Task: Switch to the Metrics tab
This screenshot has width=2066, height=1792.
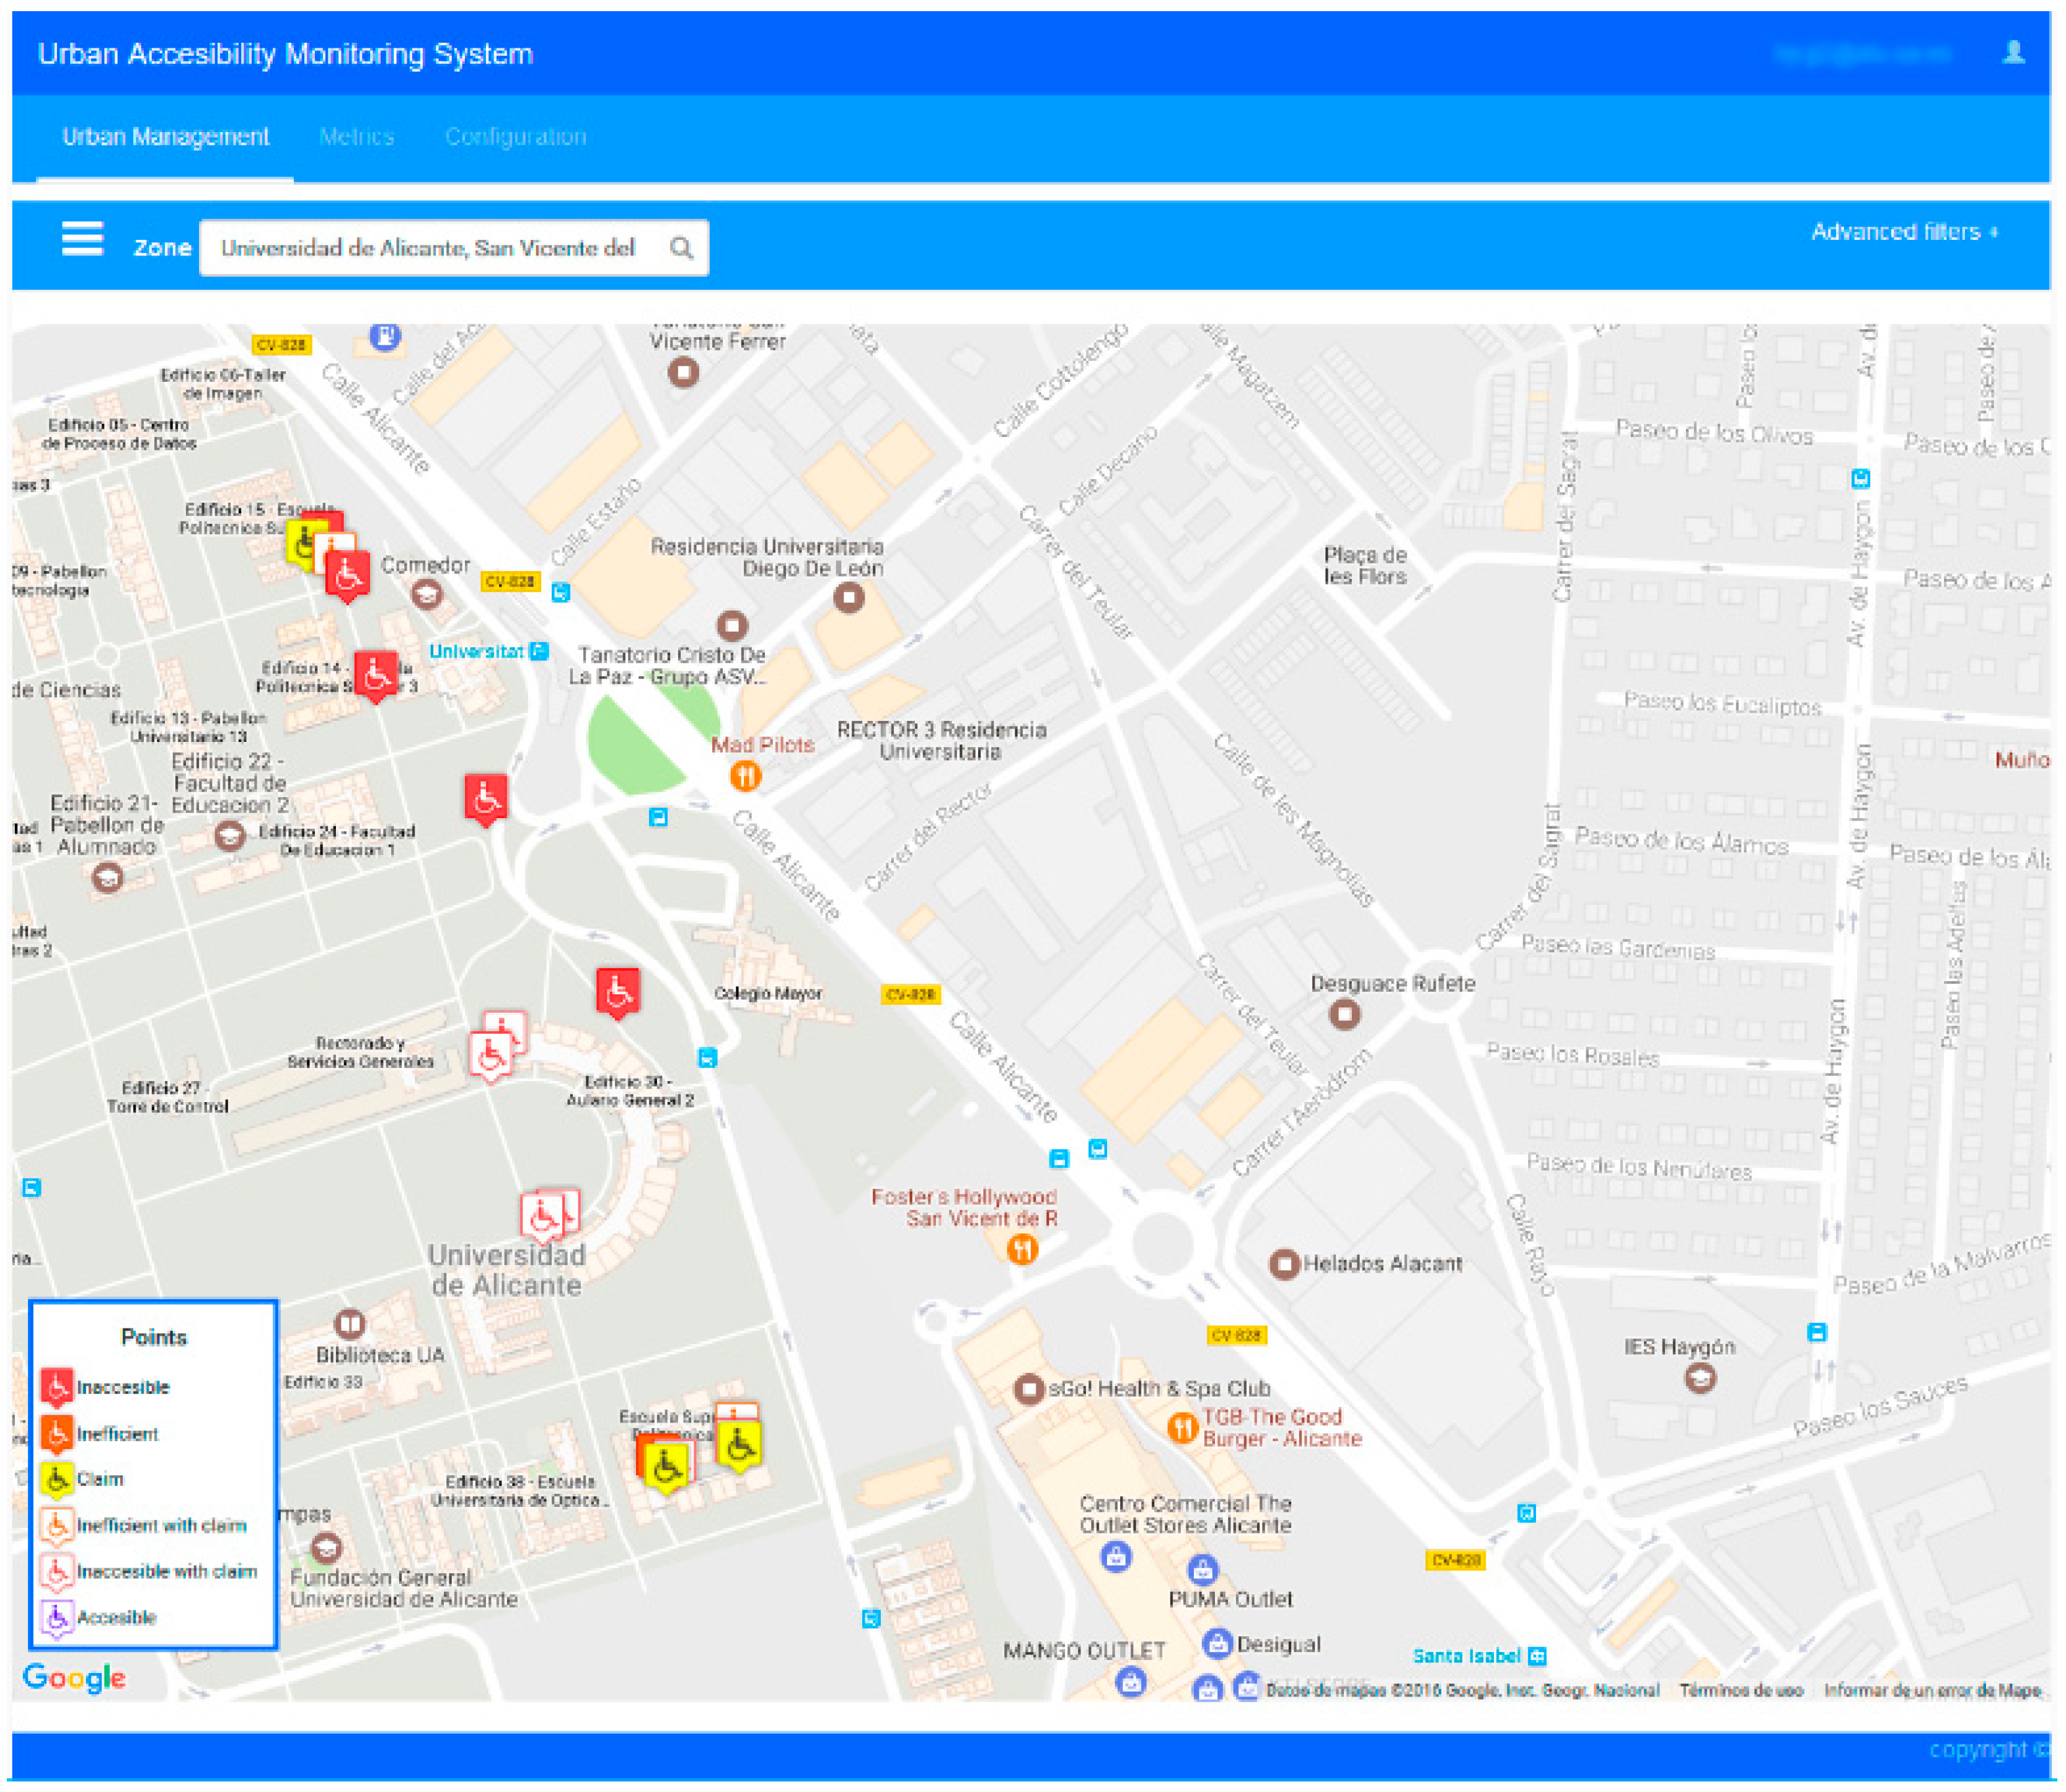Action: [356, 137]
